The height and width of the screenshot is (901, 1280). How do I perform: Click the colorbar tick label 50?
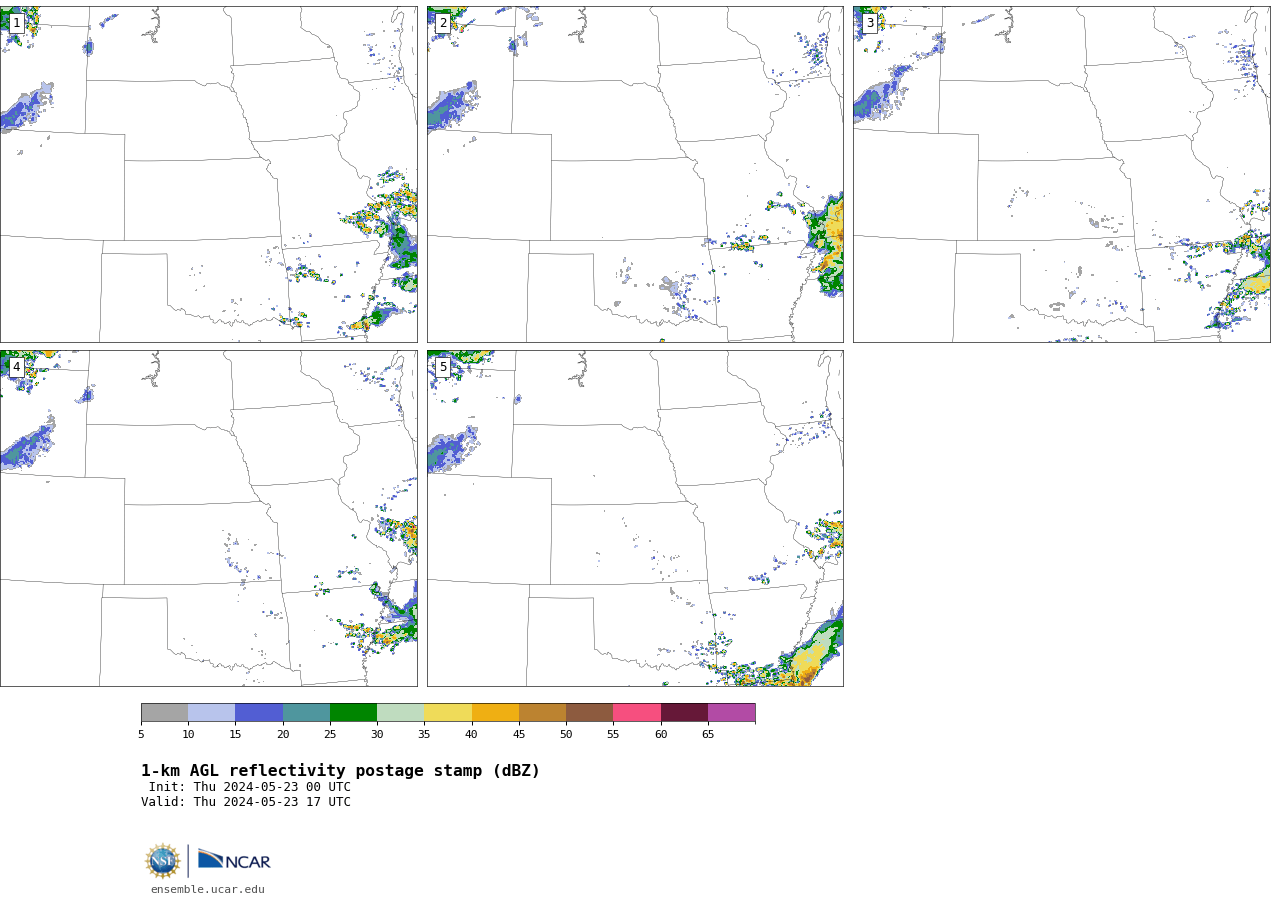click(566, 735)
